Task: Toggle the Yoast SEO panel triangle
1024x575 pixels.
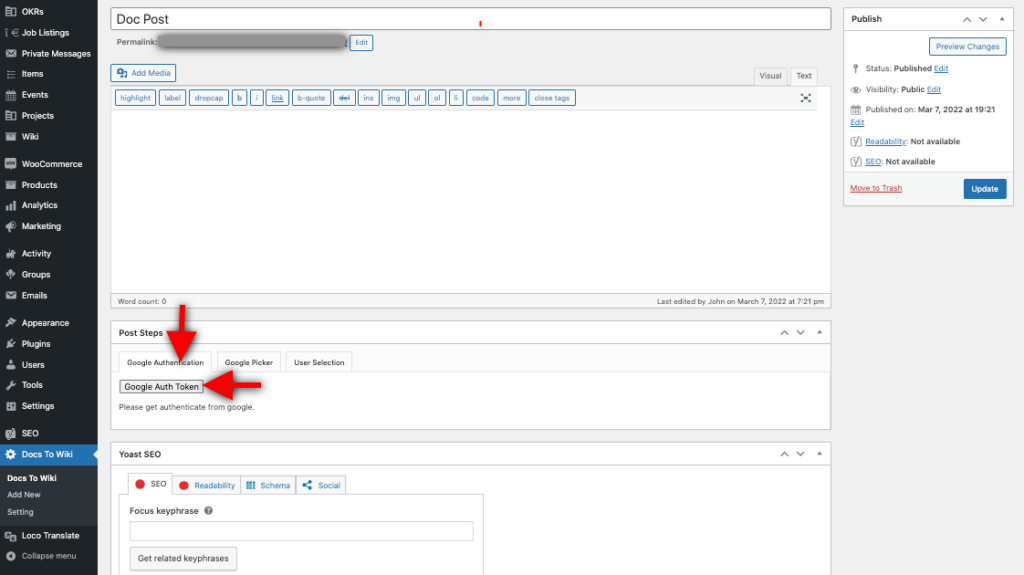Action: click(820, 454)
